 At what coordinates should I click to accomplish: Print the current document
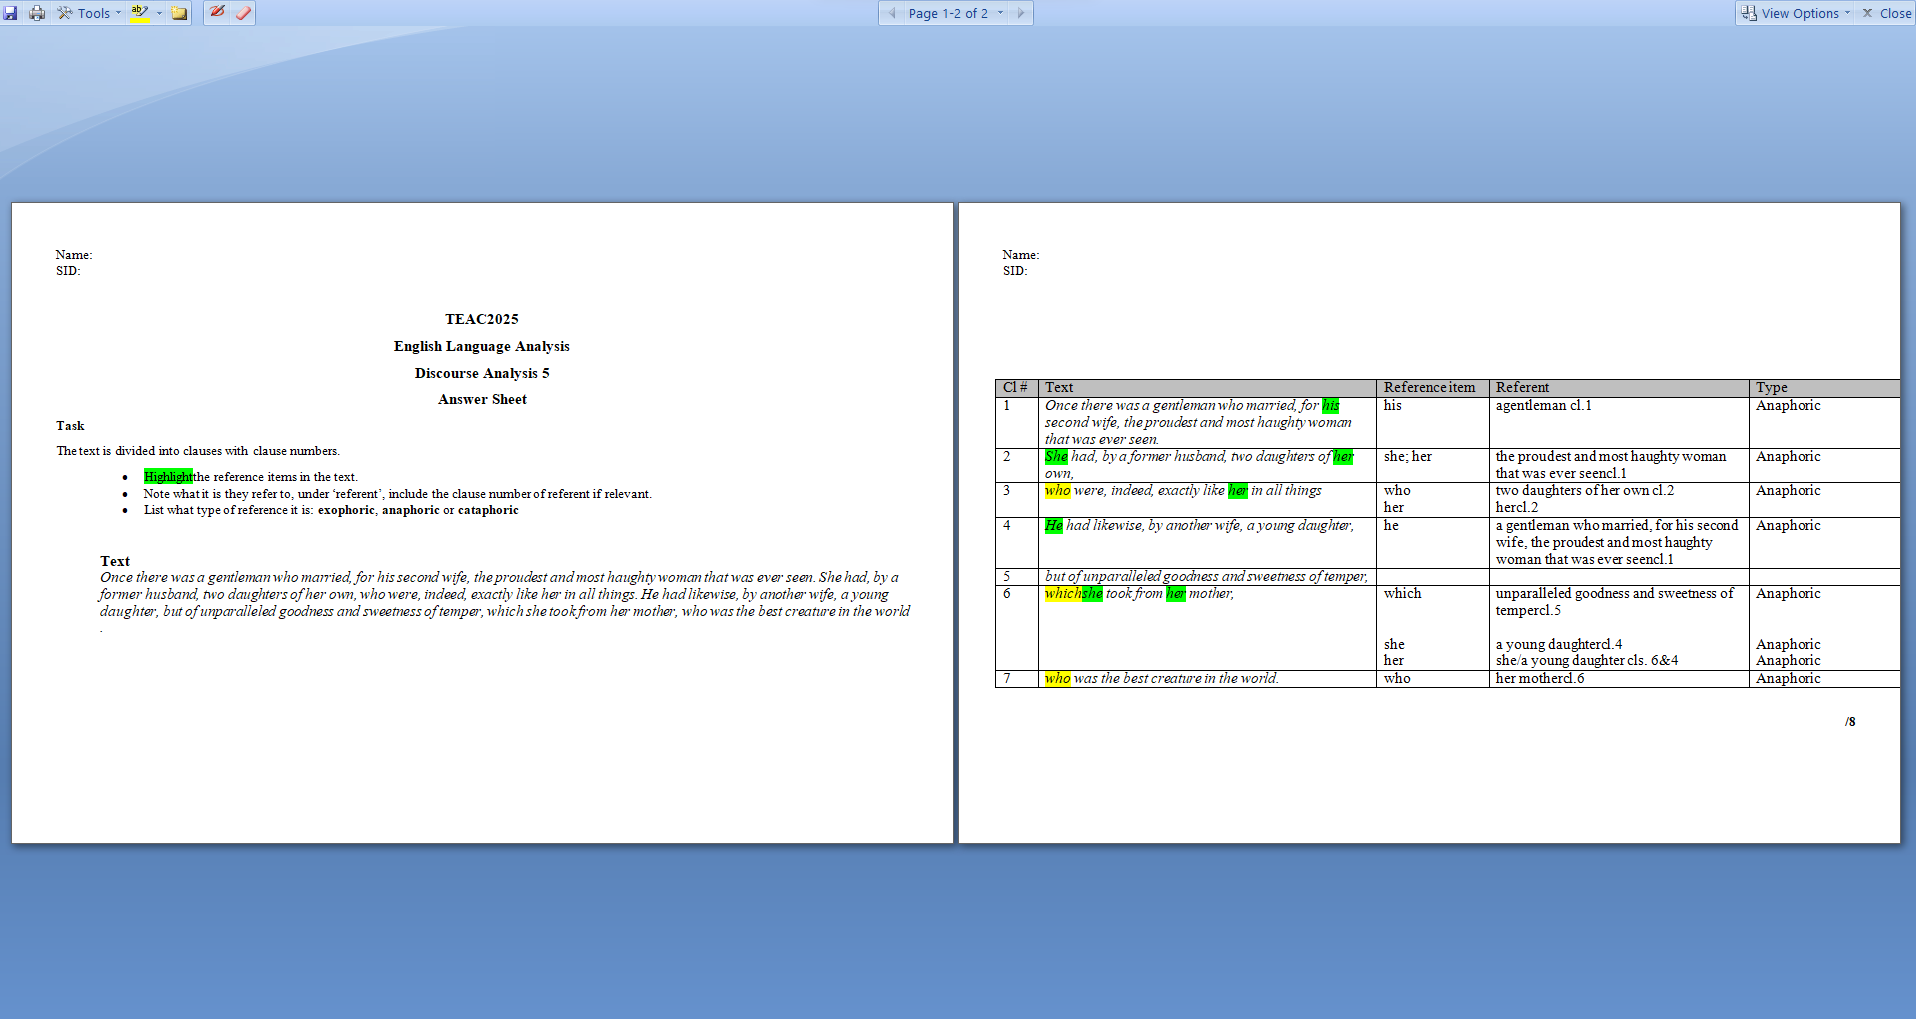click(x=37, y=13)
